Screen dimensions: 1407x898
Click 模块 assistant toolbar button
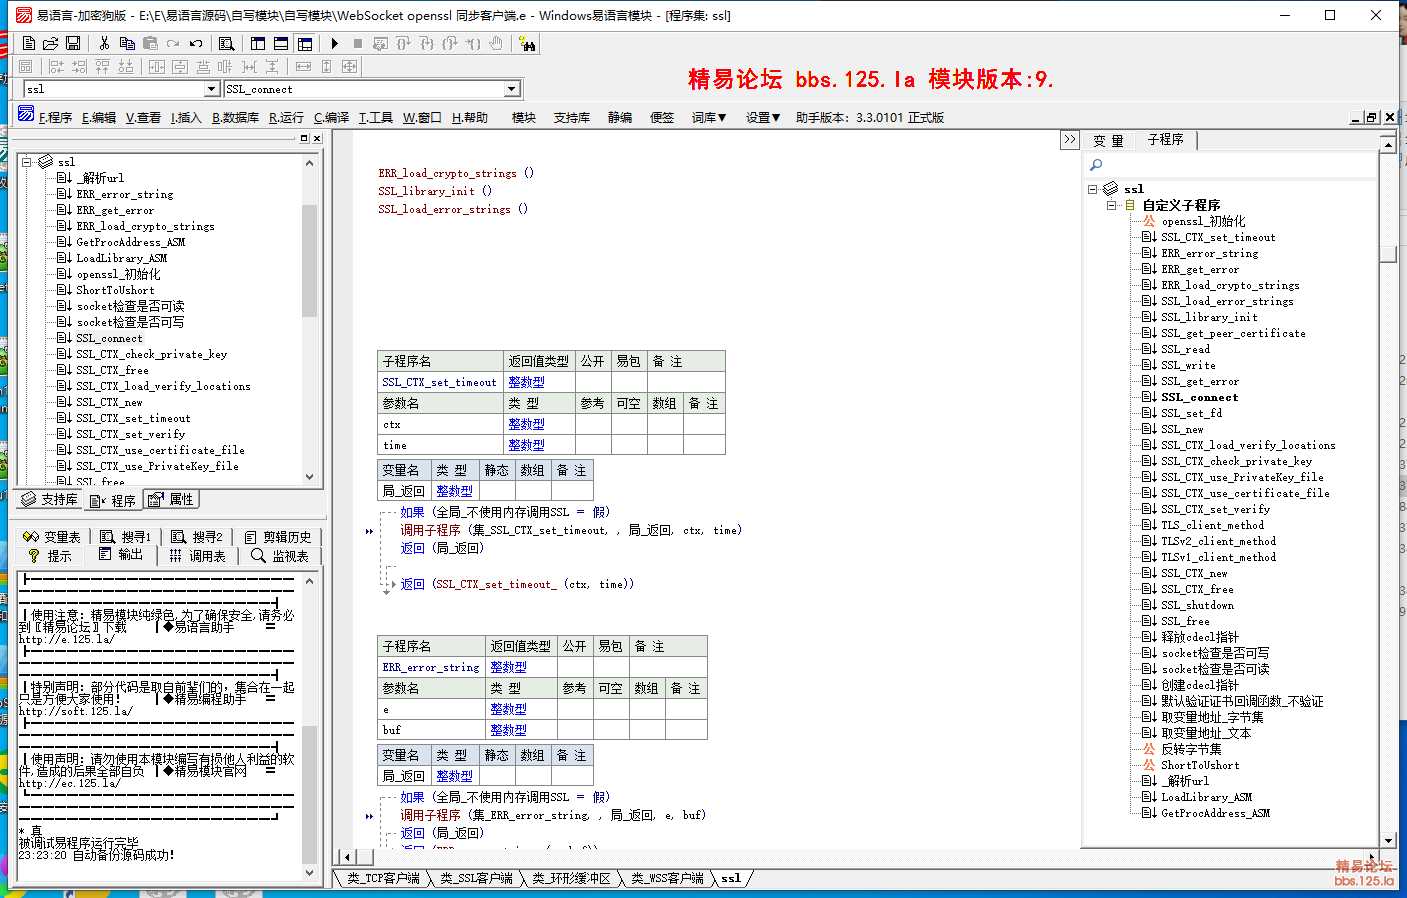click(524, 117)
